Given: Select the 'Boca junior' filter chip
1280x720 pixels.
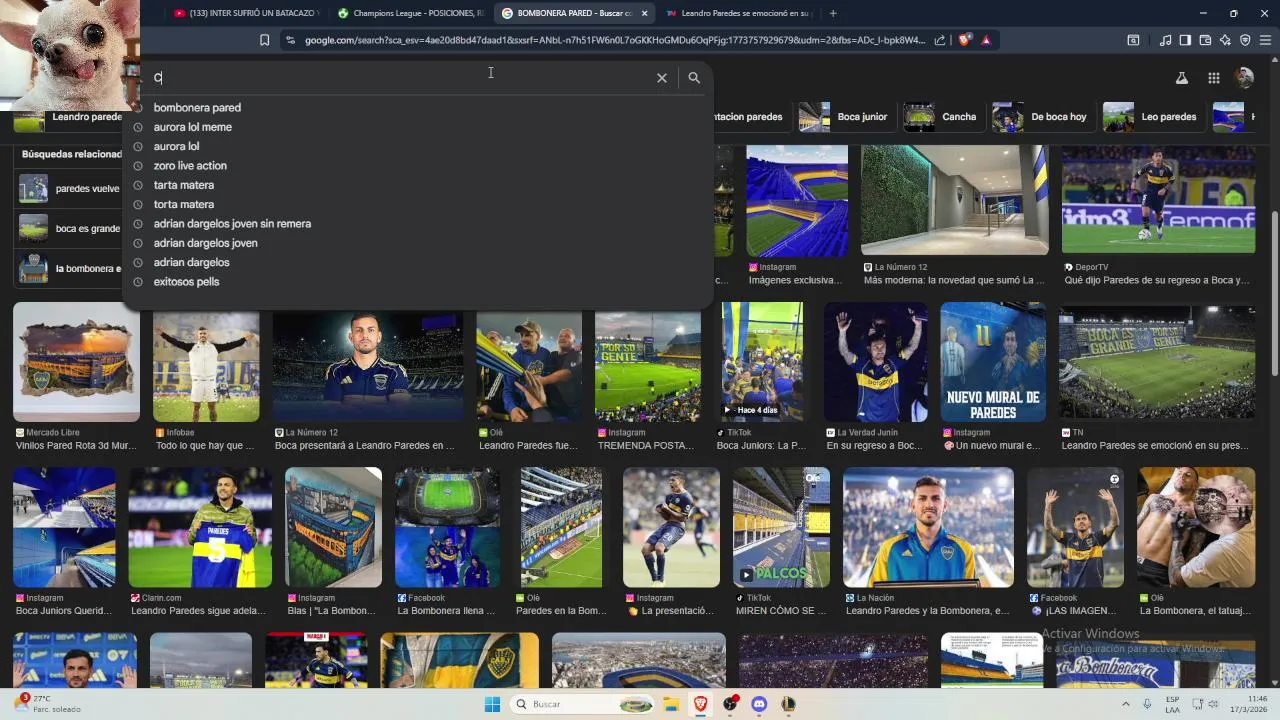Looking at the screenshot, I should click(843, 117).
